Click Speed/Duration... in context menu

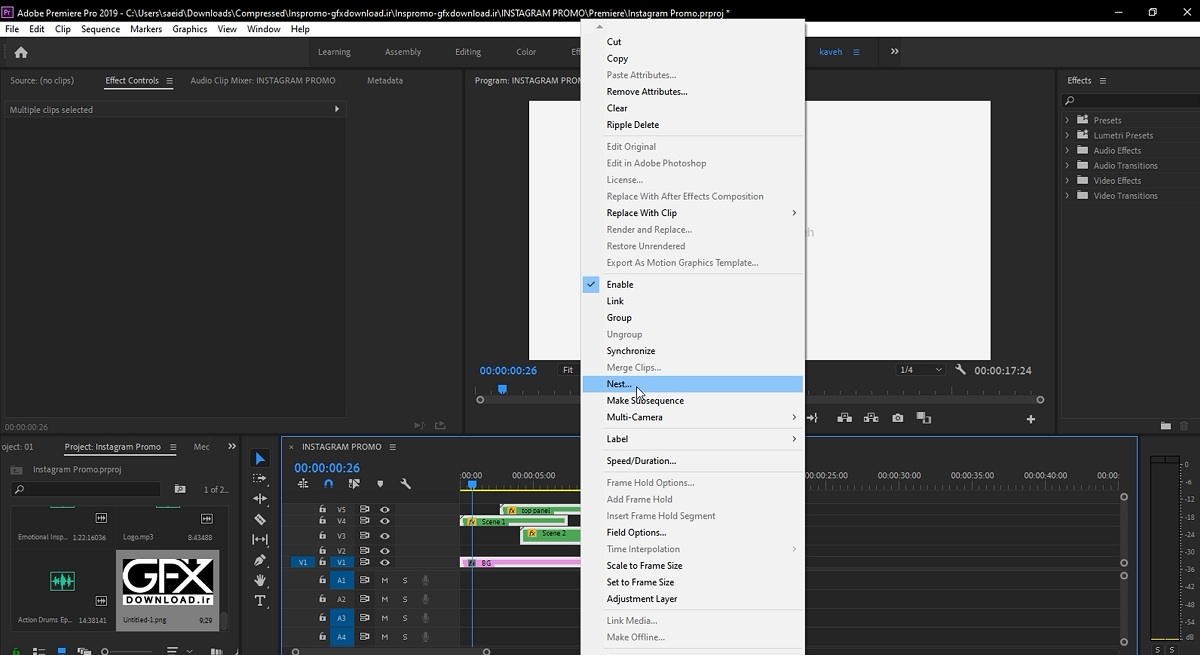(x=641, y=461)
